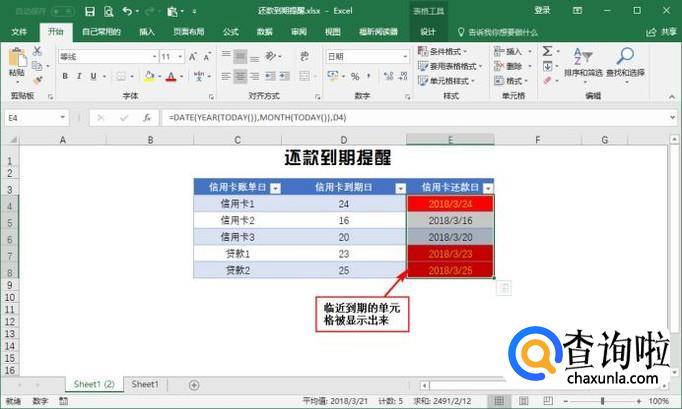This screenshot has width=682, height=409.
Task: Click the Copy icon in clipboard group
Action: 37,66
